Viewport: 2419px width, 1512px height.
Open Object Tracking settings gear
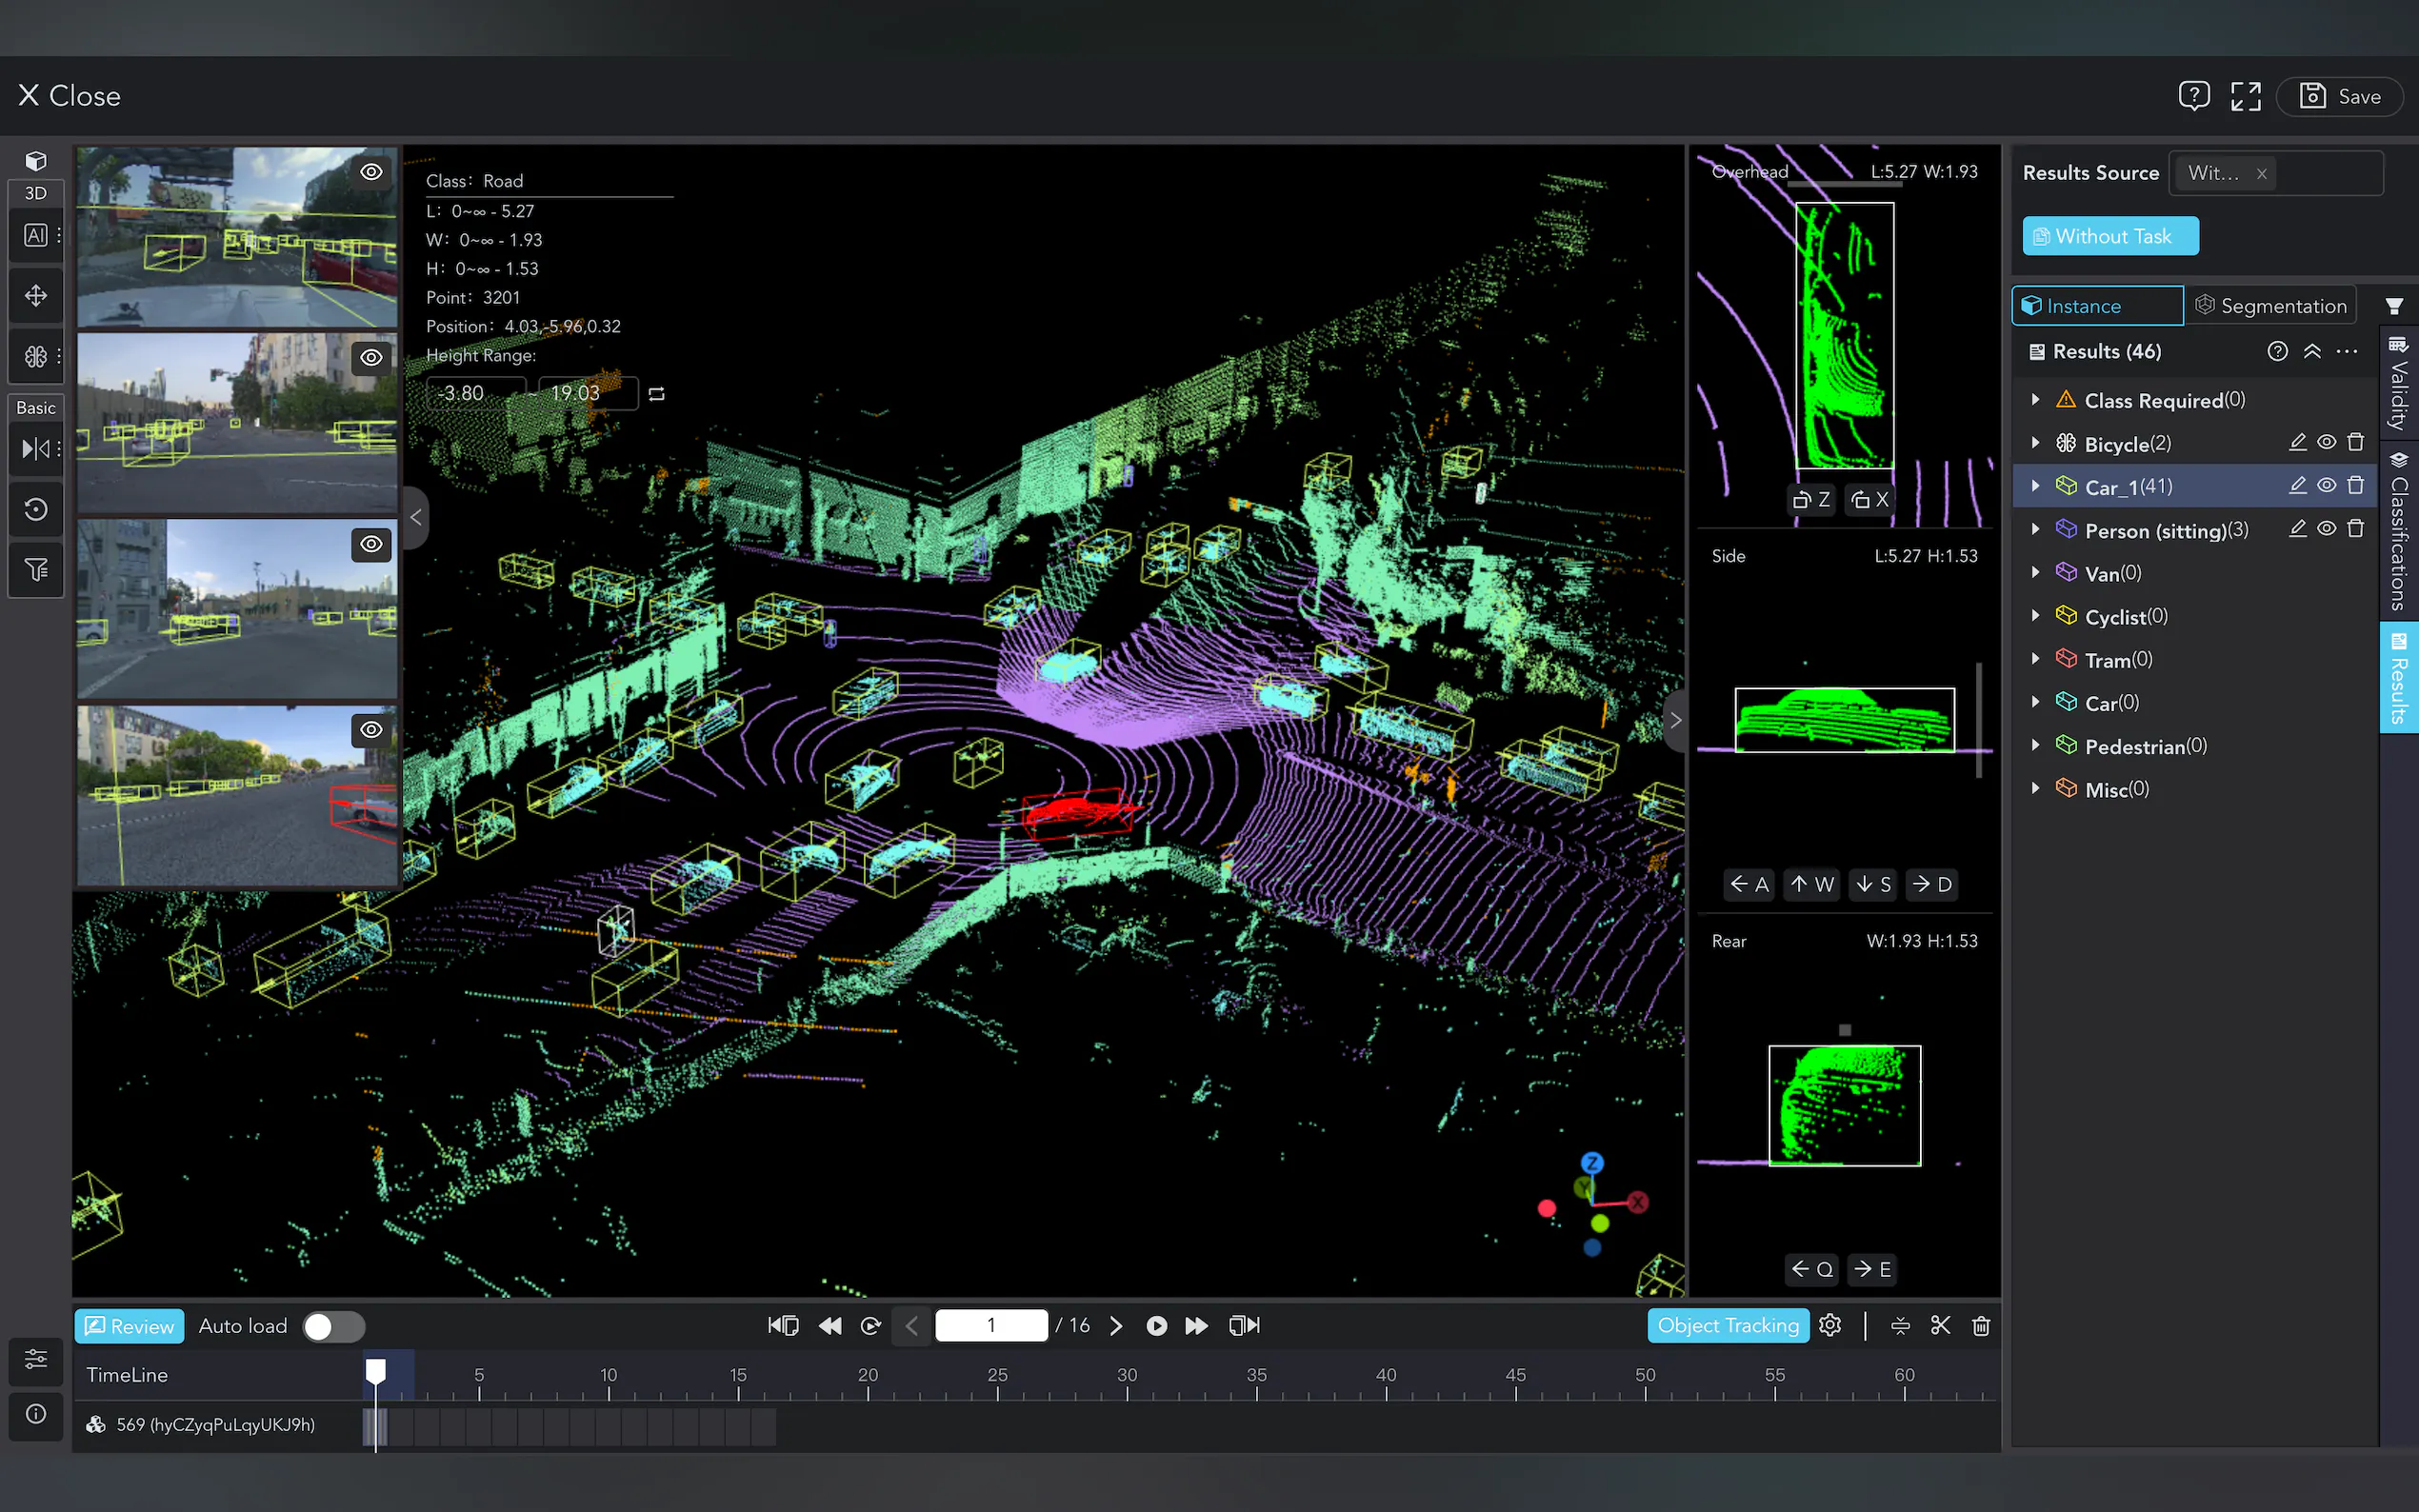[1830, 1325]
